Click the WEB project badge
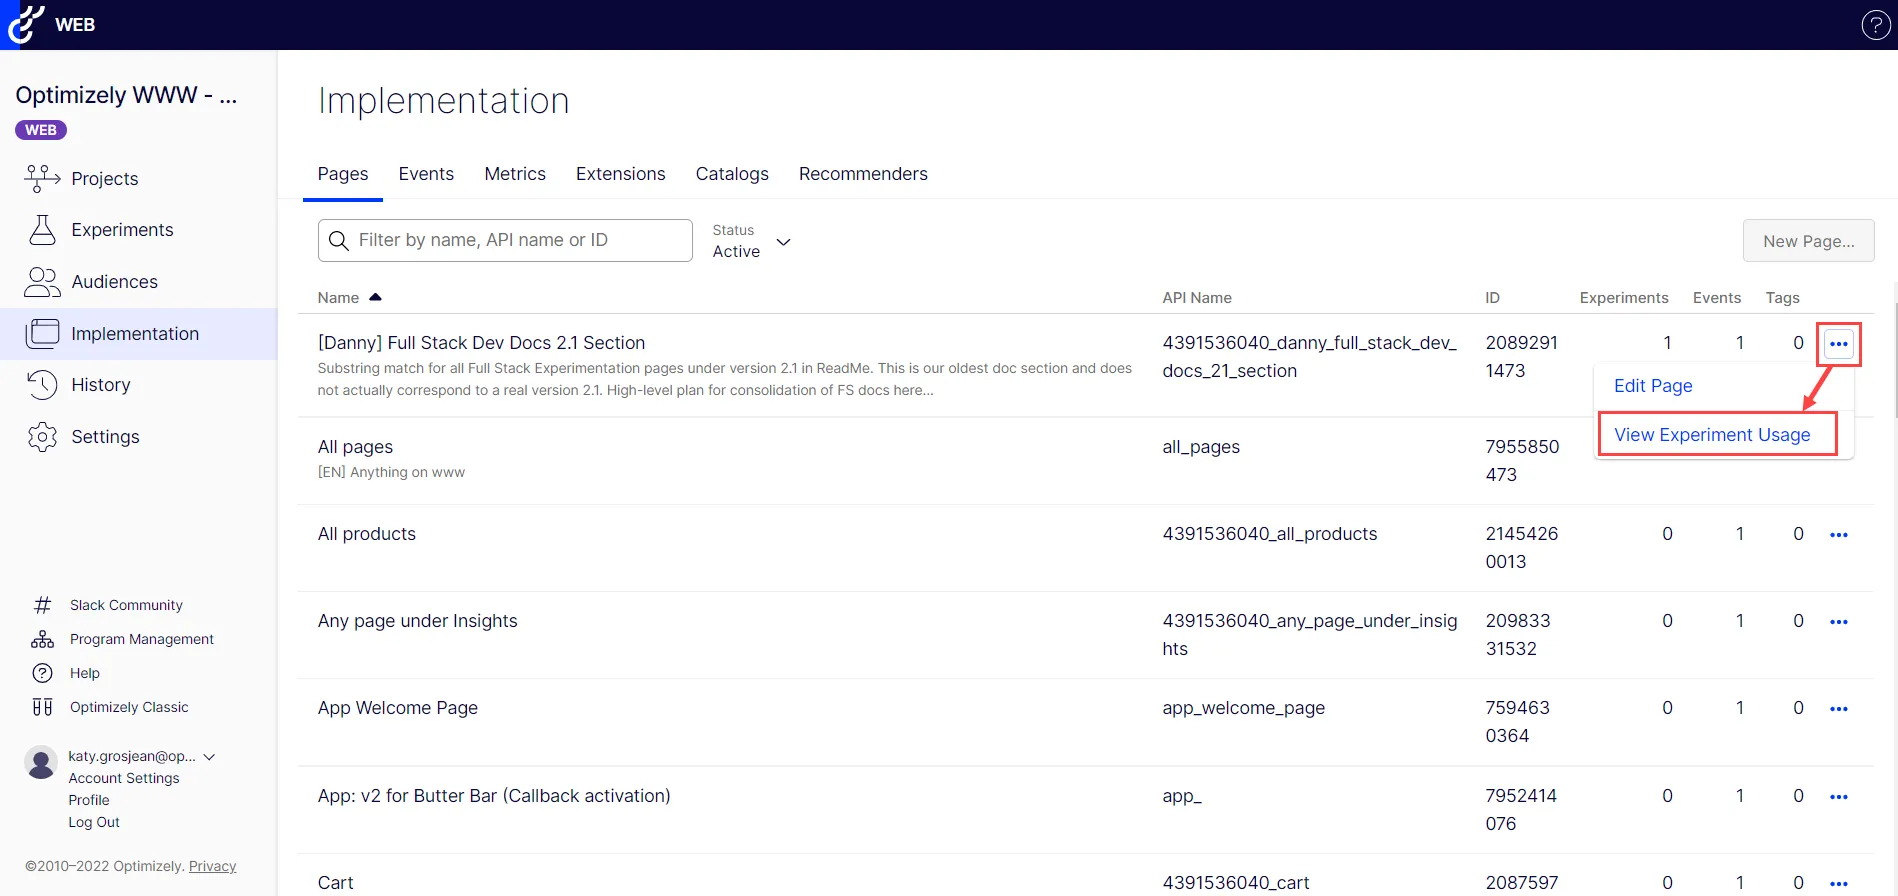The width and height of the screenshot is (1898, 896). (41, 130)
